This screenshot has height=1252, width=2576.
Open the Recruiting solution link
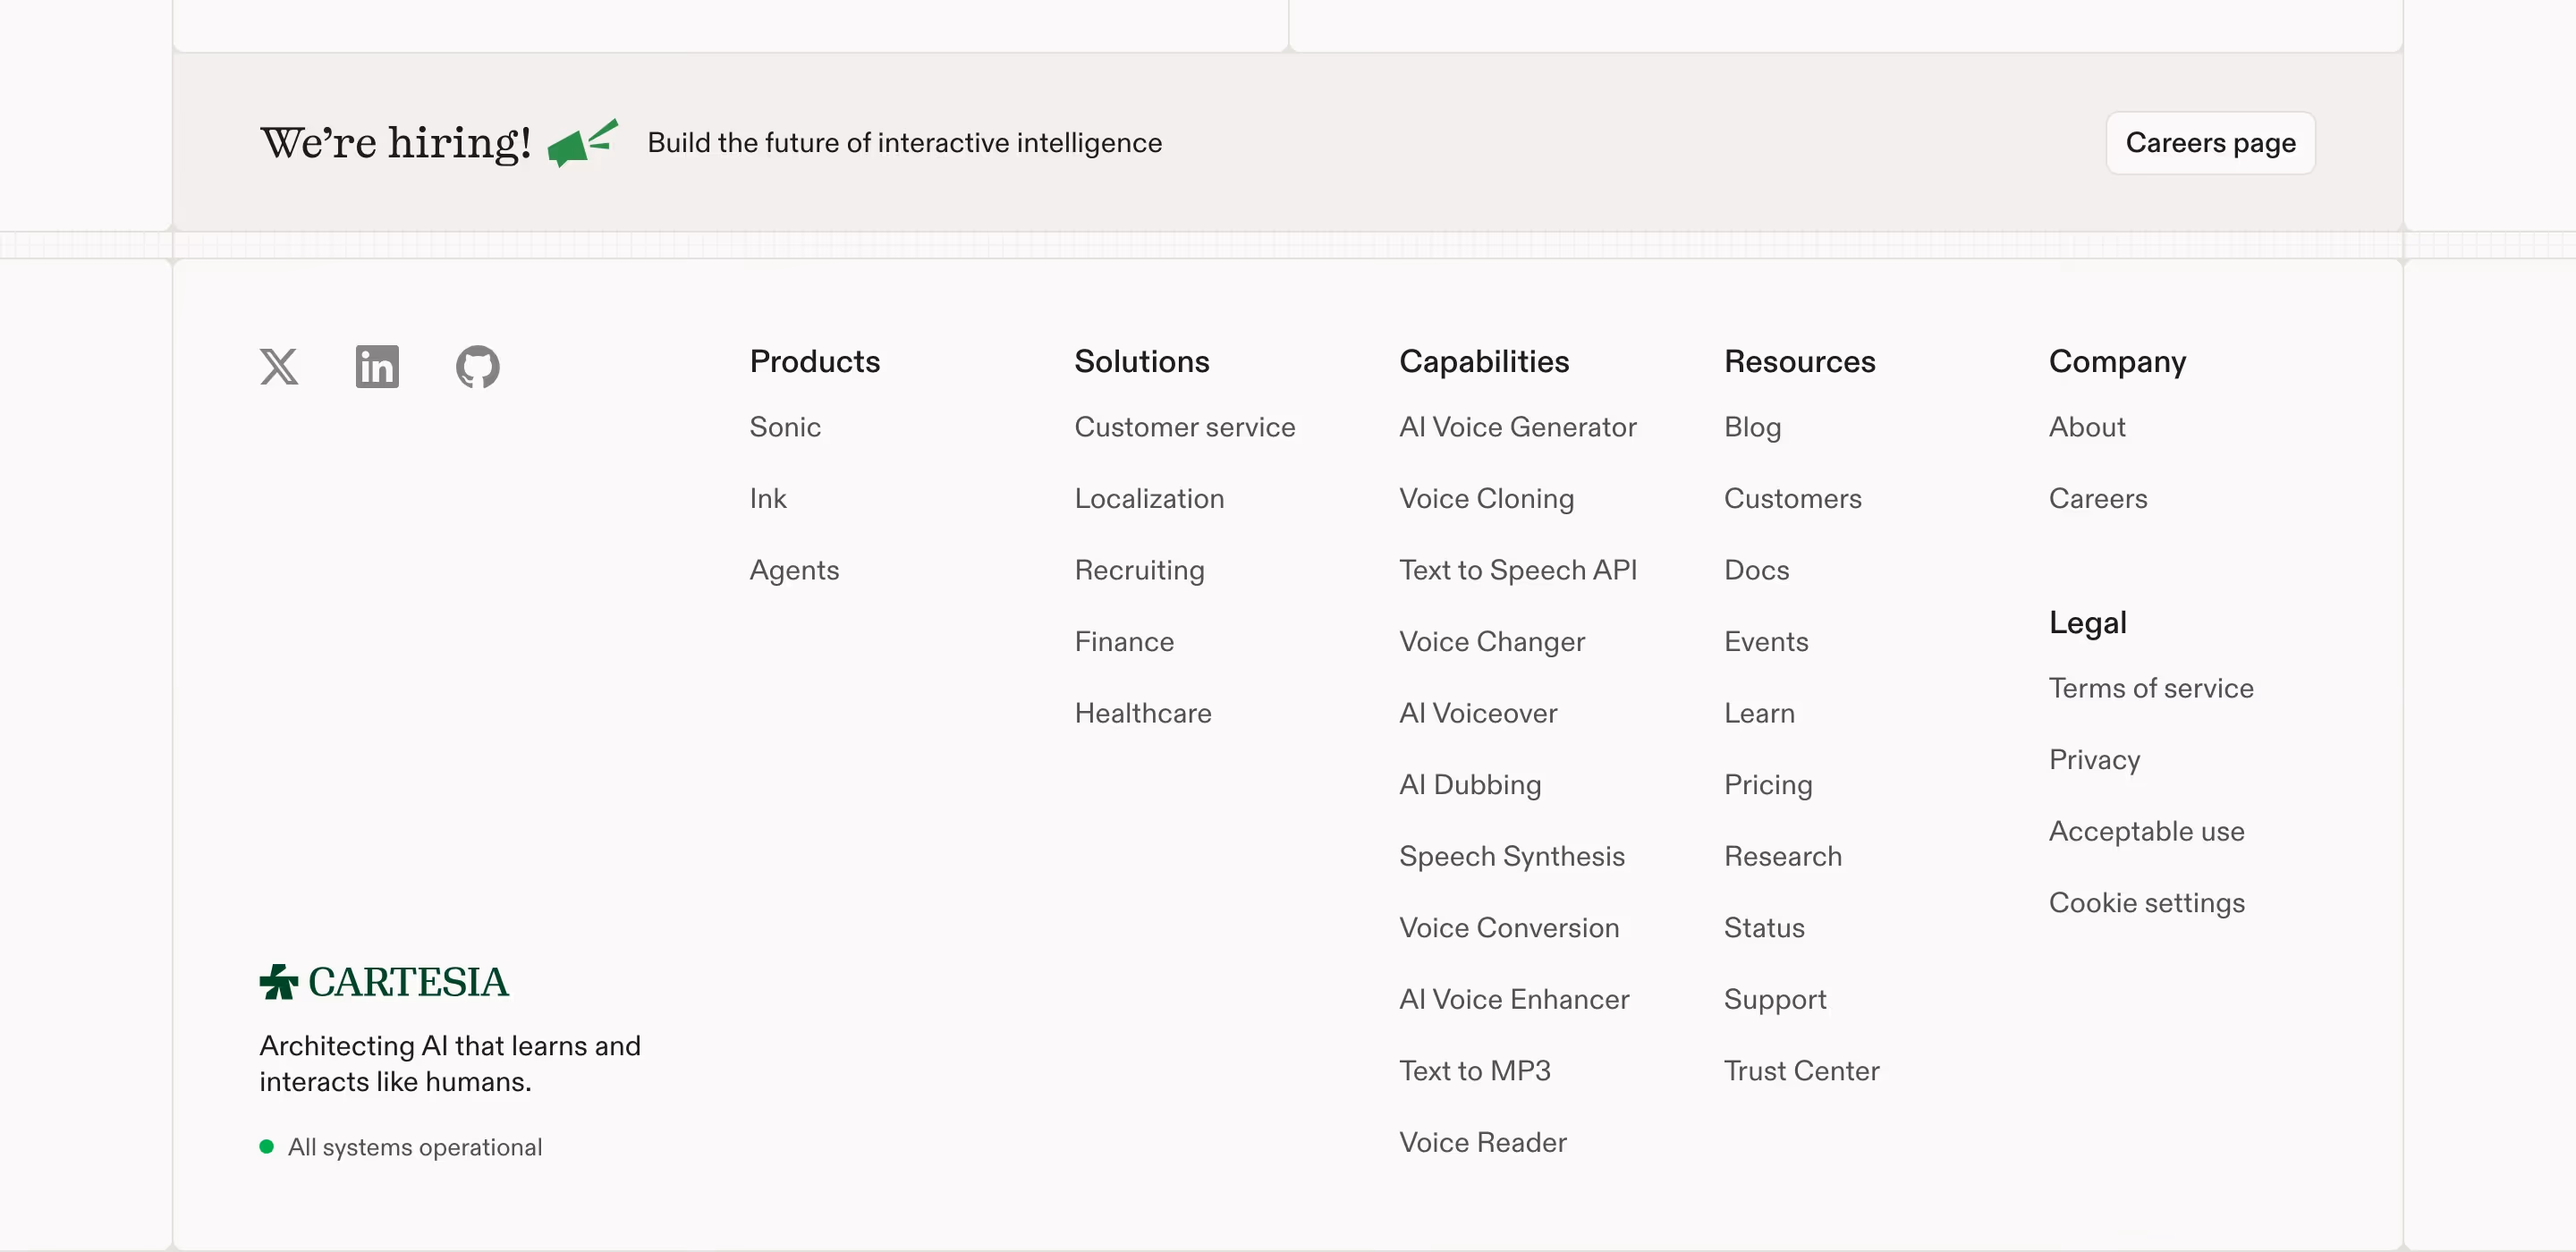(x=1139, y=570)
